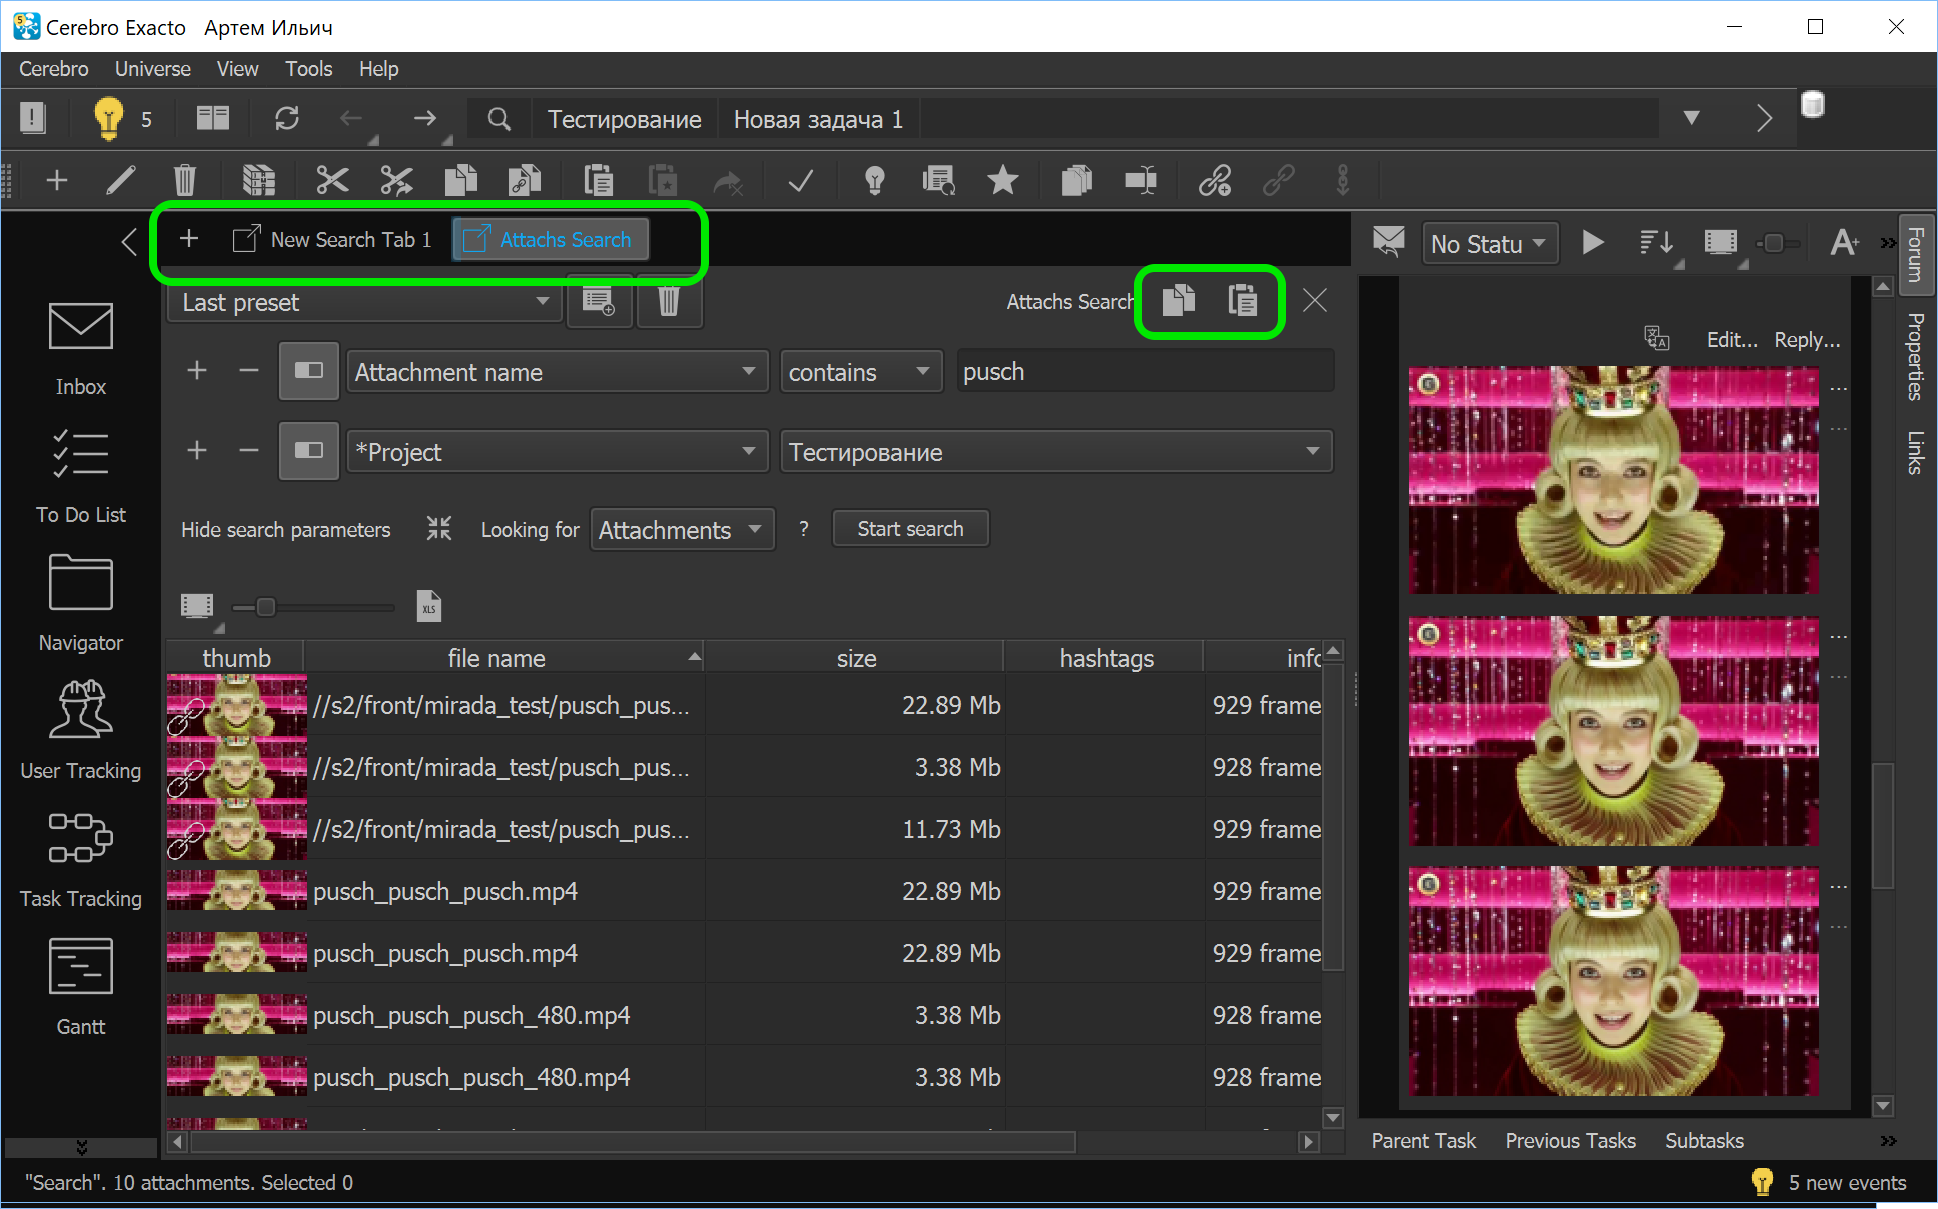Viewport: 1938px width, 1209px height.
Task: Collapse the left sidebar with the chevron
Action: (129, 241)
